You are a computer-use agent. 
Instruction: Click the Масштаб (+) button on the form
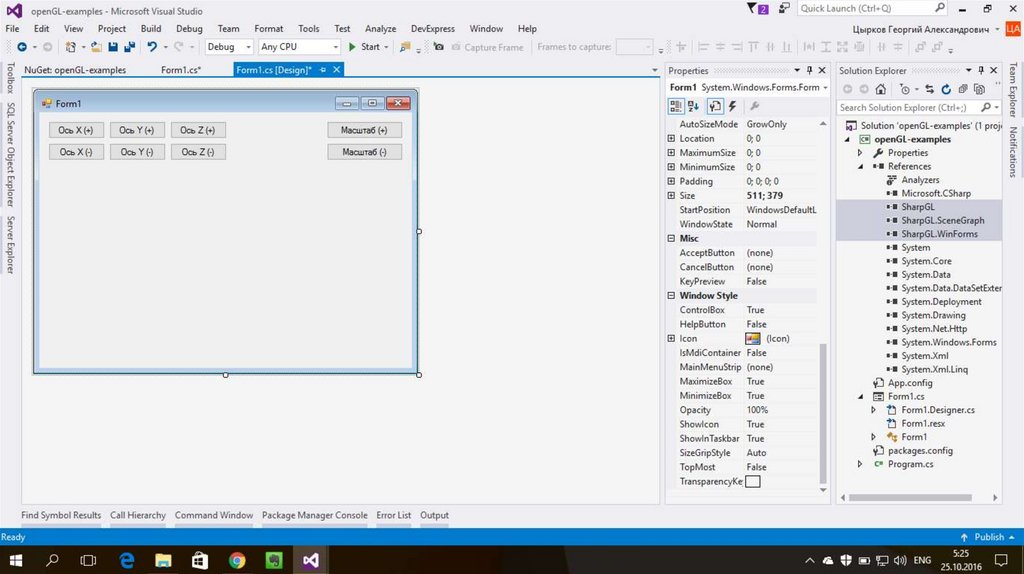(364, 130)
